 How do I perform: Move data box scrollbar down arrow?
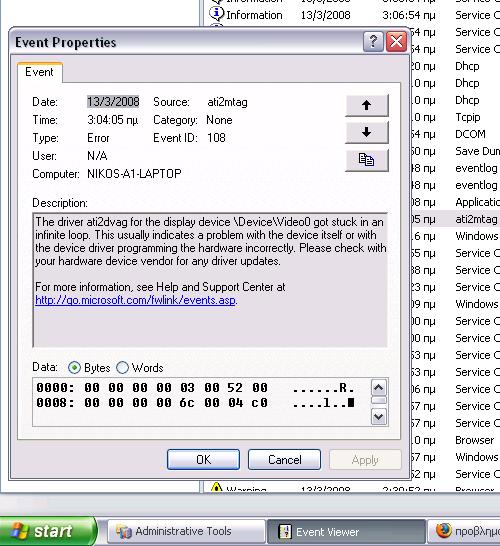(x=378, y=416)
